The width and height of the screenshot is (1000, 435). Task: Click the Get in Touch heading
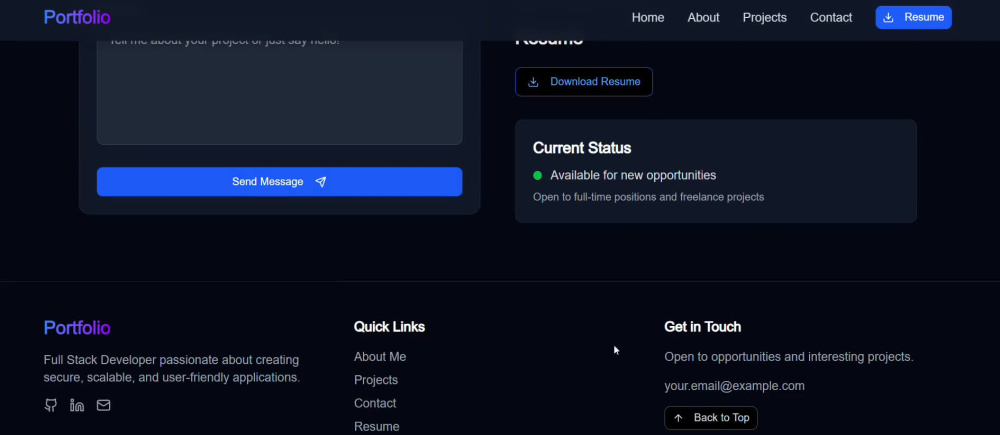tap(703, 327)
